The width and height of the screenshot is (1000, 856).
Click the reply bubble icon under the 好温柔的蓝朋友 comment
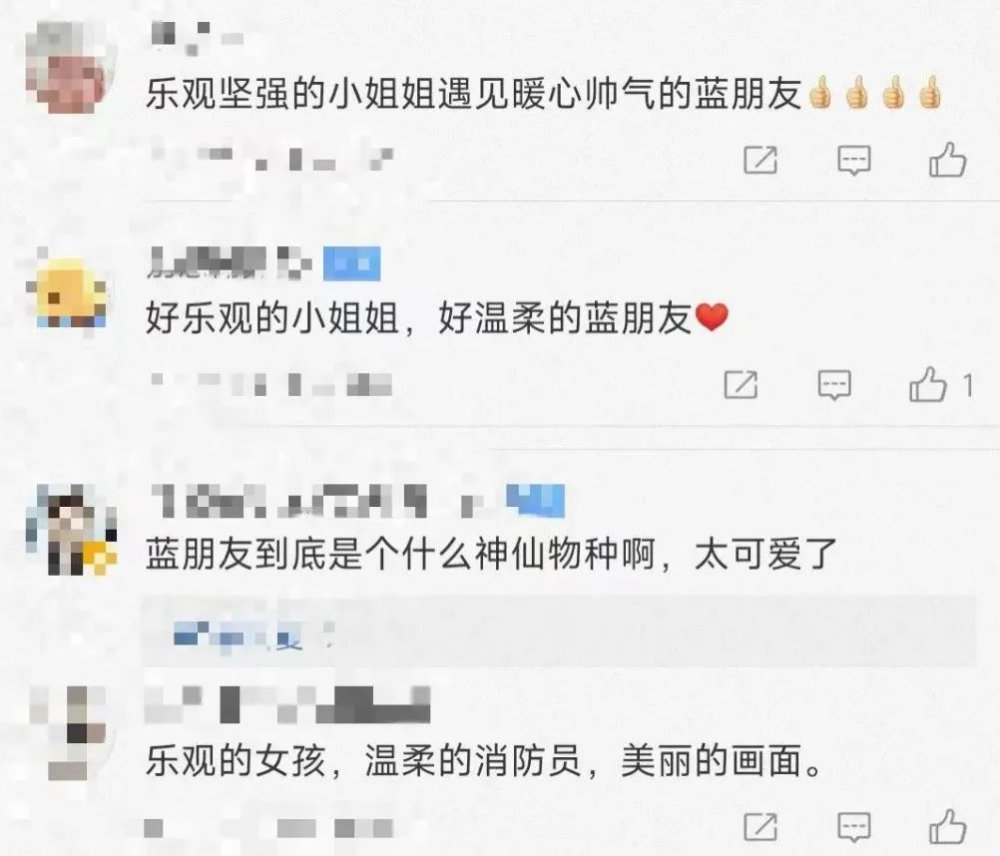pos(835,385)
